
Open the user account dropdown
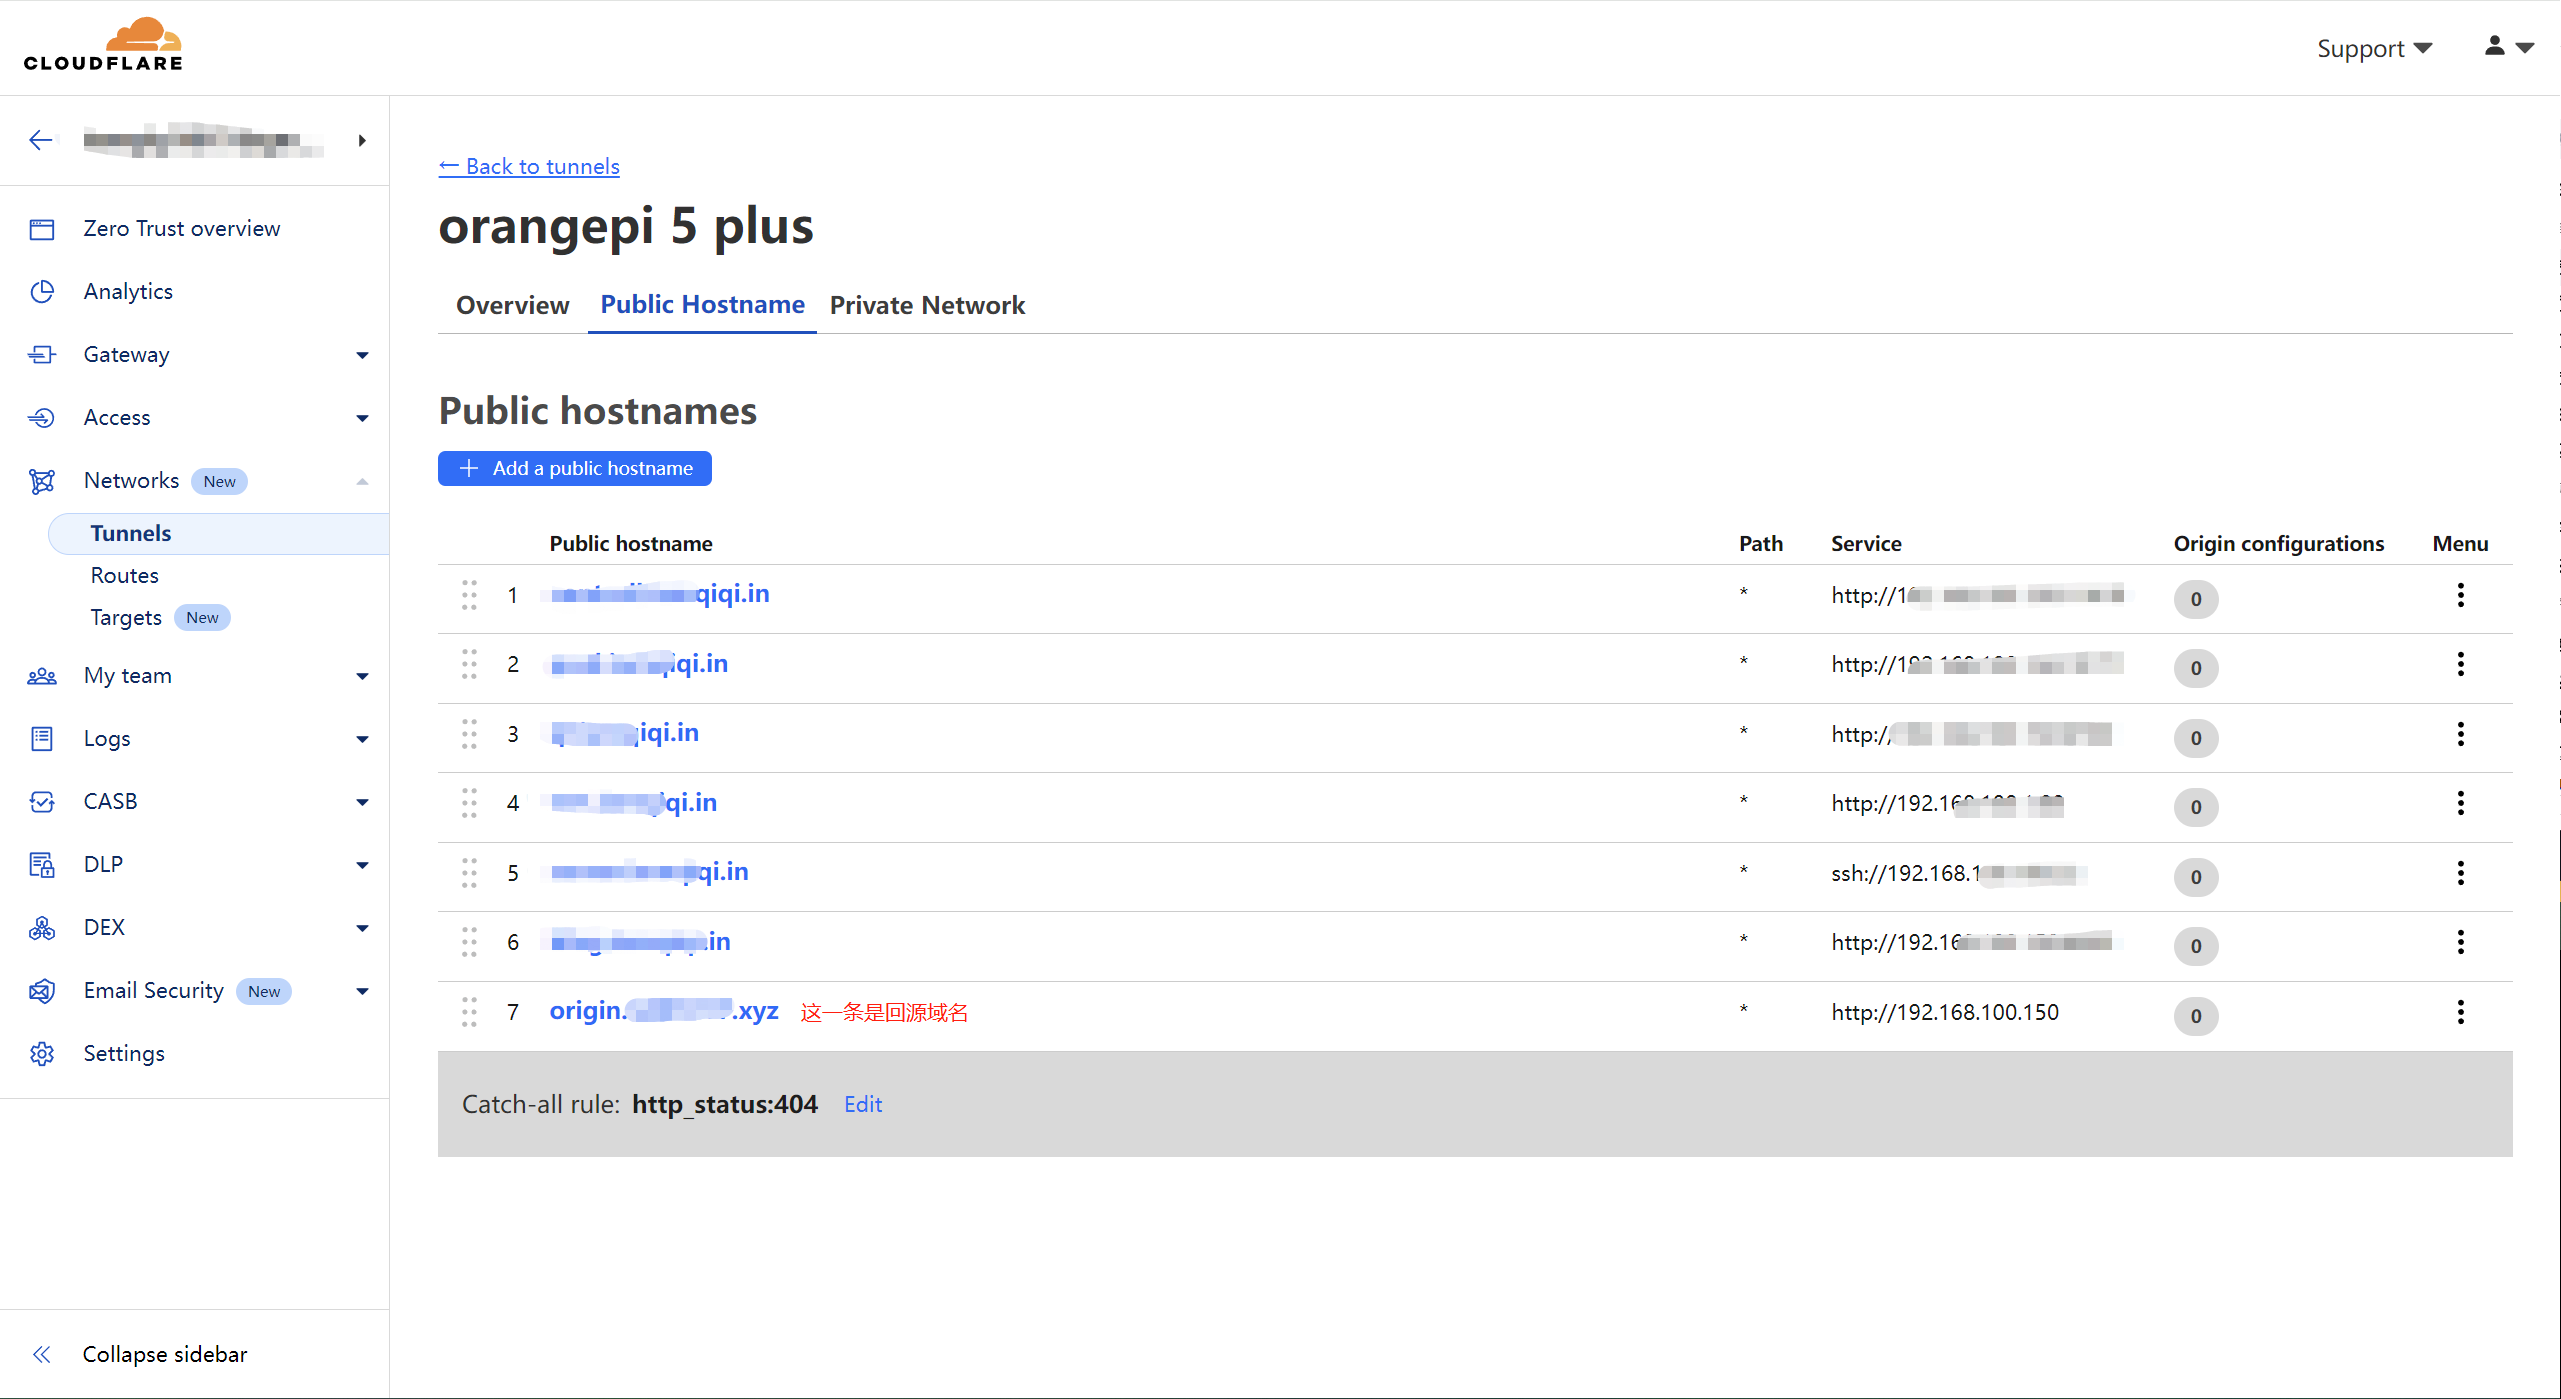pyautogui.click(x=2508, y=47)
